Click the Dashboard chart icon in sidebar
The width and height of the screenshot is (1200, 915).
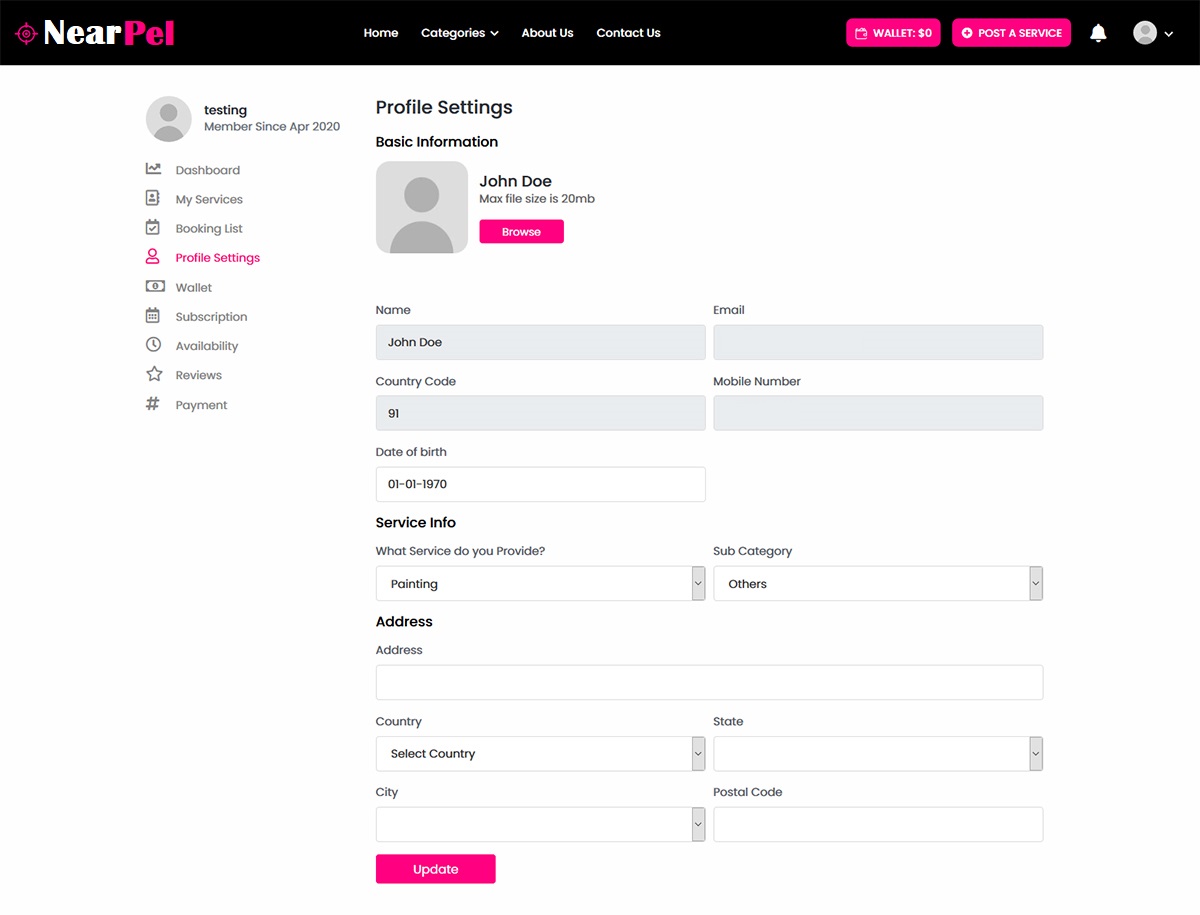tap(153, 169)
